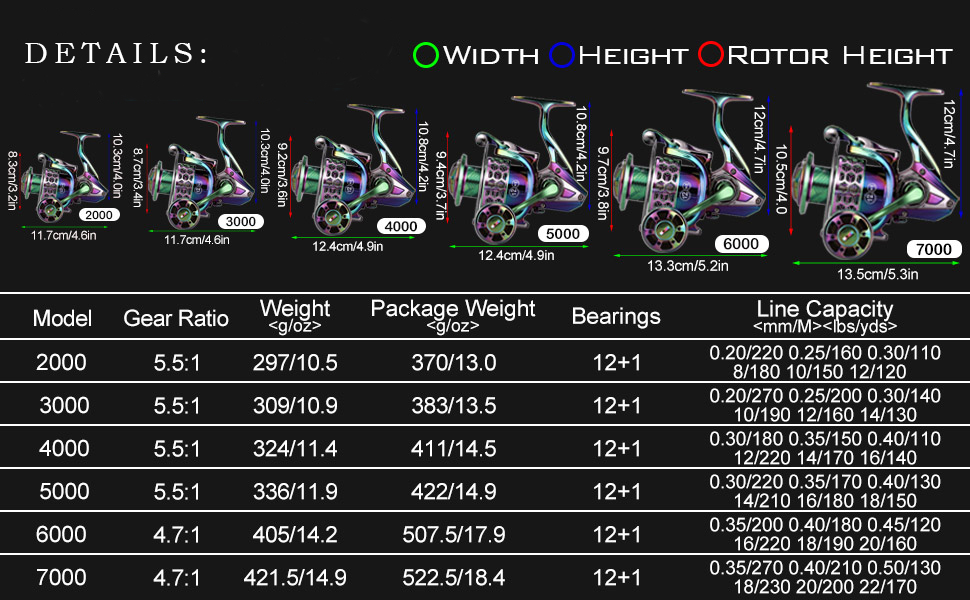Click the 7000 cell in the Model column
Image resolution: width=970 pixels, height=600 pixels.
coord(61,577)
